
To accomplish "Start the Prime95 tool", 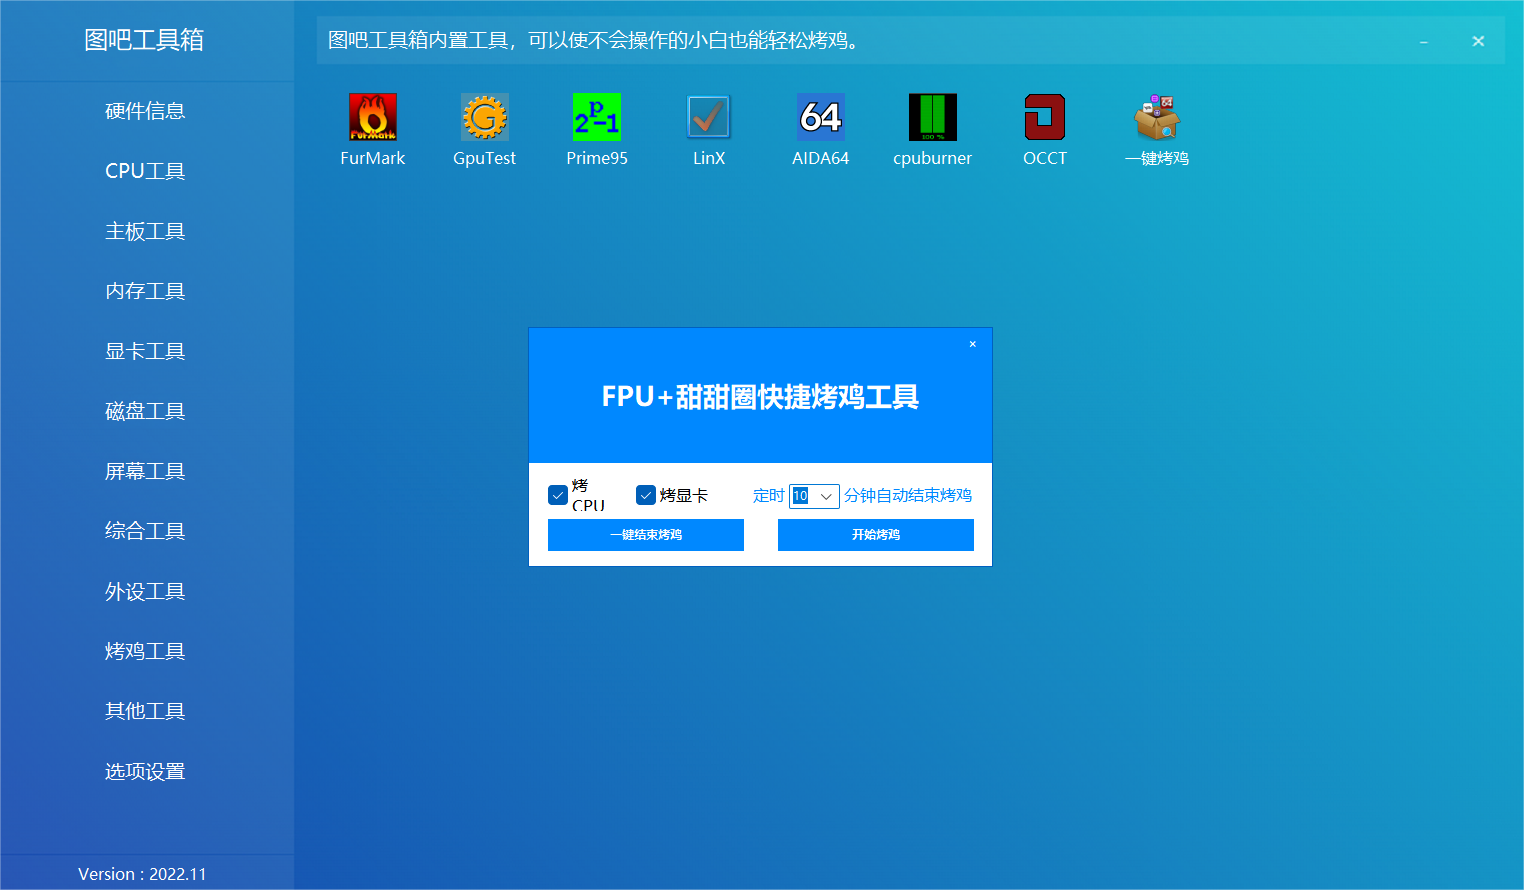I will [596, 118].
